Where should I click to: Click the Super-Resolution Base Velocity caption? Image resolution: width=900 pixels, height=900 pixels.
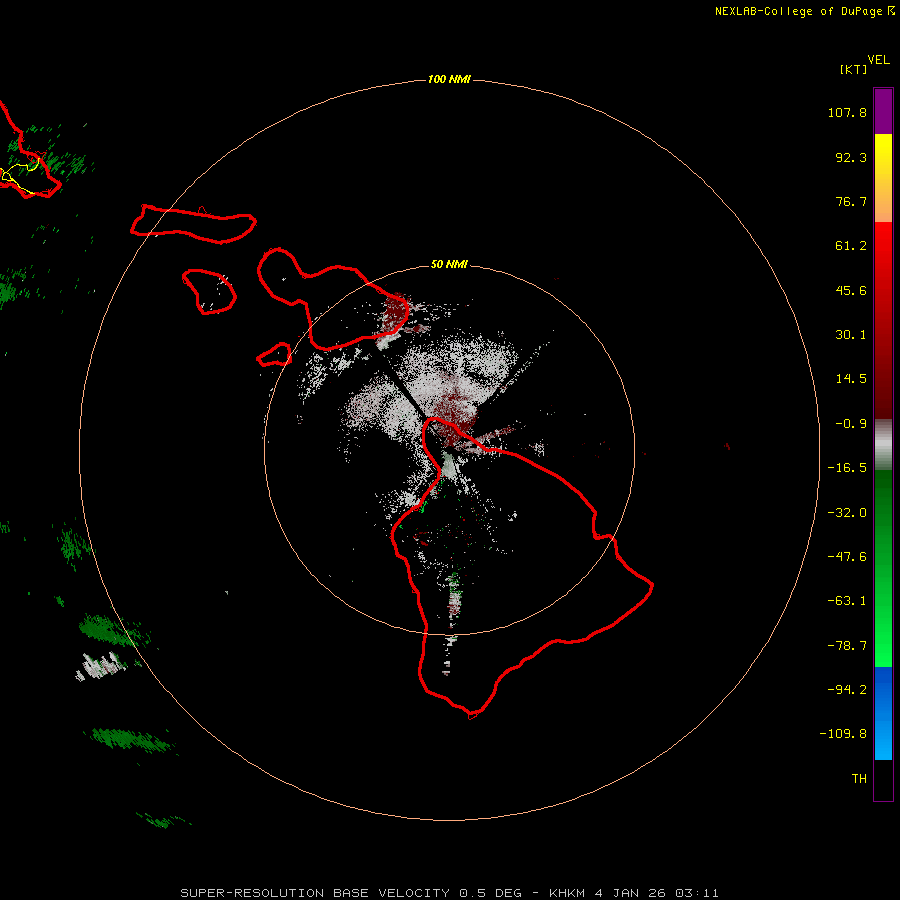pyautogui.click(x=449, y=893)
